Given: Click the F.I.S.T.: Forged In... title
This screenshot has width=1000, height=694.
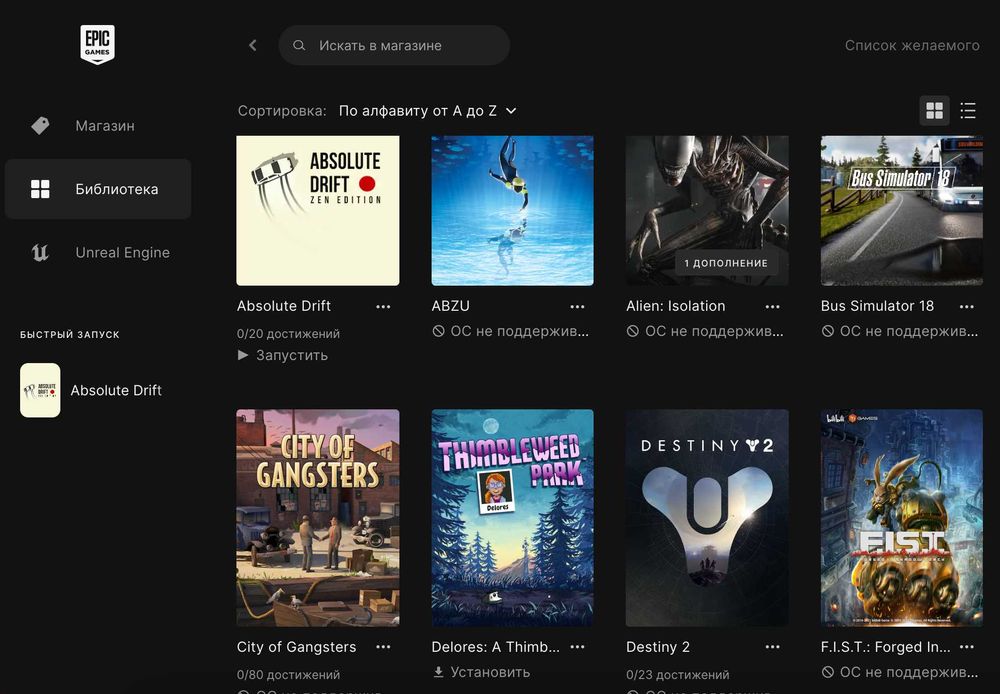Looking at the screenshot, I should [885, 647].
